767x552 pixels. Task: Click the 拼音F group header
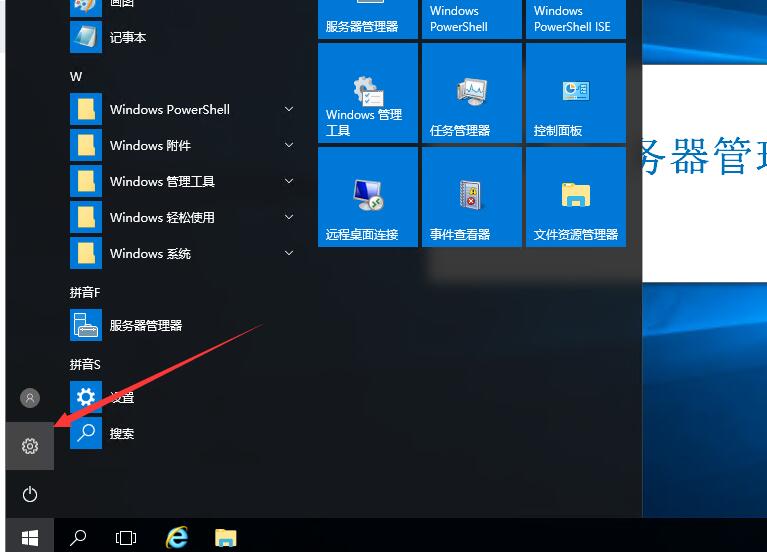coord(85,292)
